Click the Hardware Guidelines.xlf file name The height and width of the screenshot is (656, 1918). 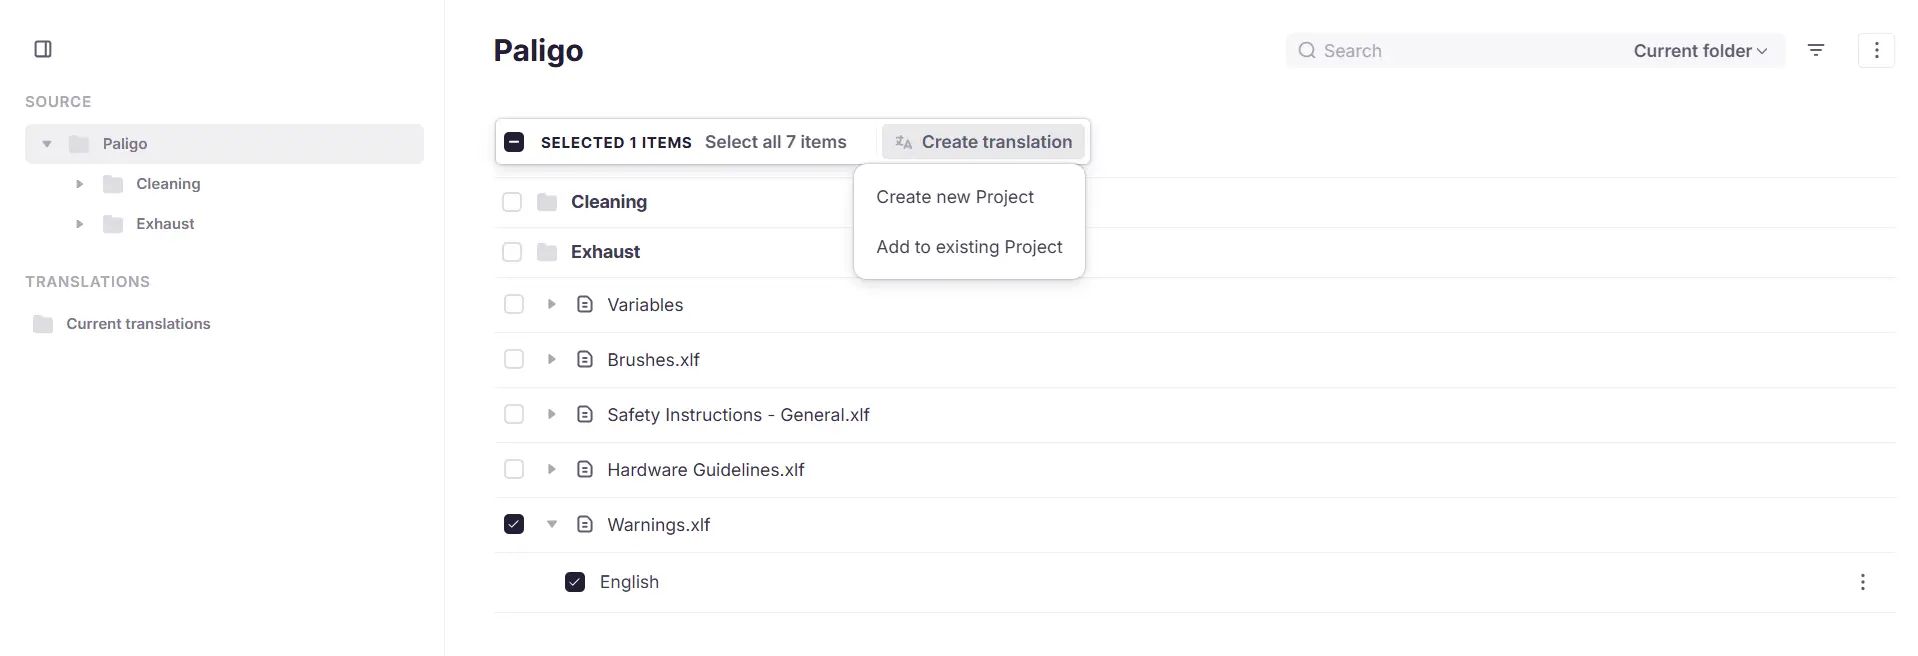coord(705,470)
